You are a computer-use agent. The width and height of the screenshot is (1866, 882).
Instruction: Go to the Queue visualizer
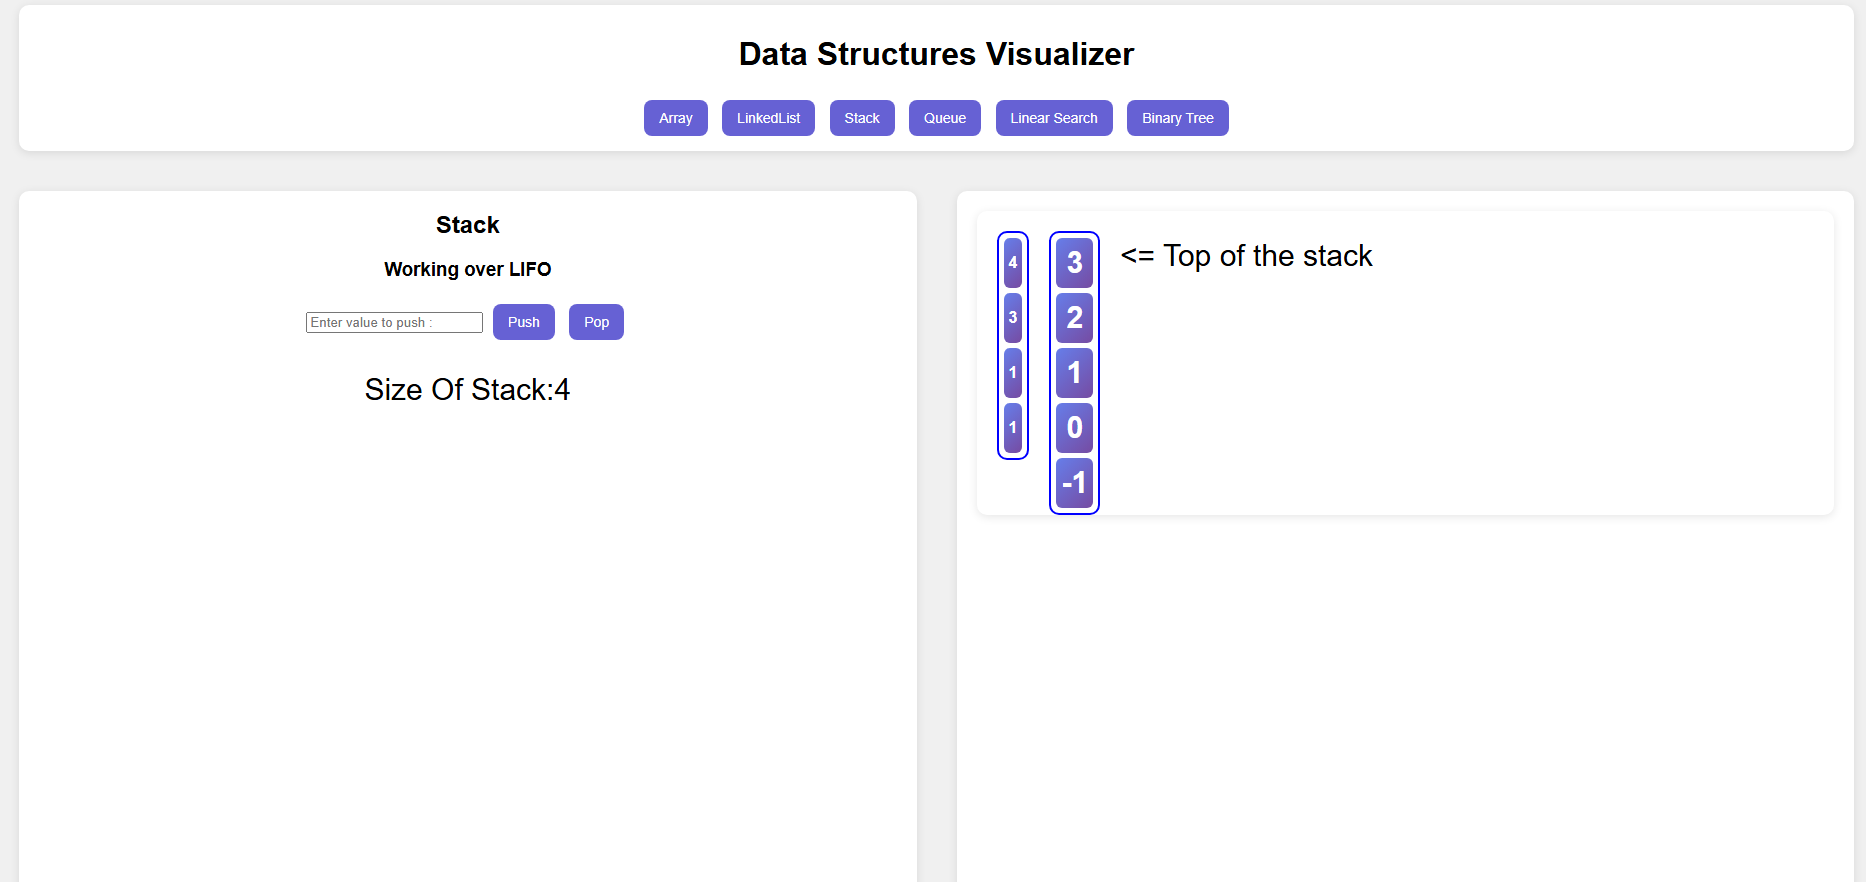[x=944, y=118]
